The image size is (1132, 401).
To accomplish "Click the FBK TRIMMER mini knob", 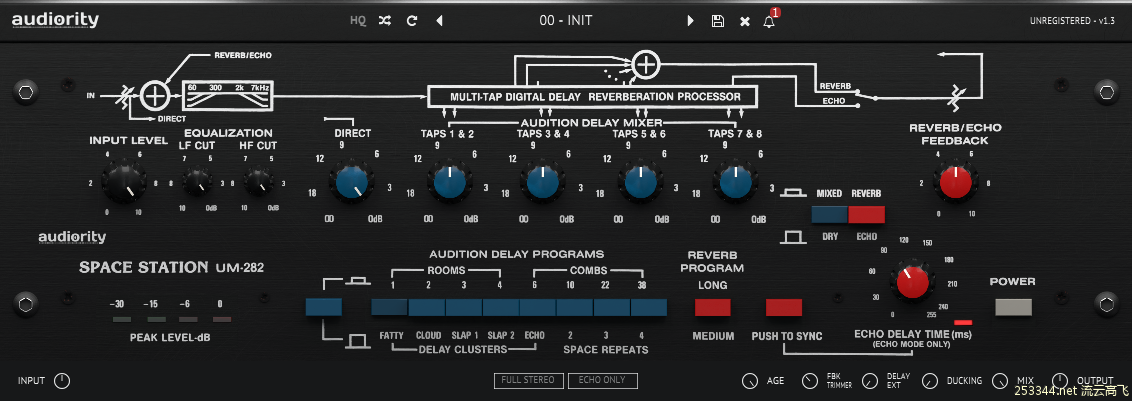I will 810,381.
